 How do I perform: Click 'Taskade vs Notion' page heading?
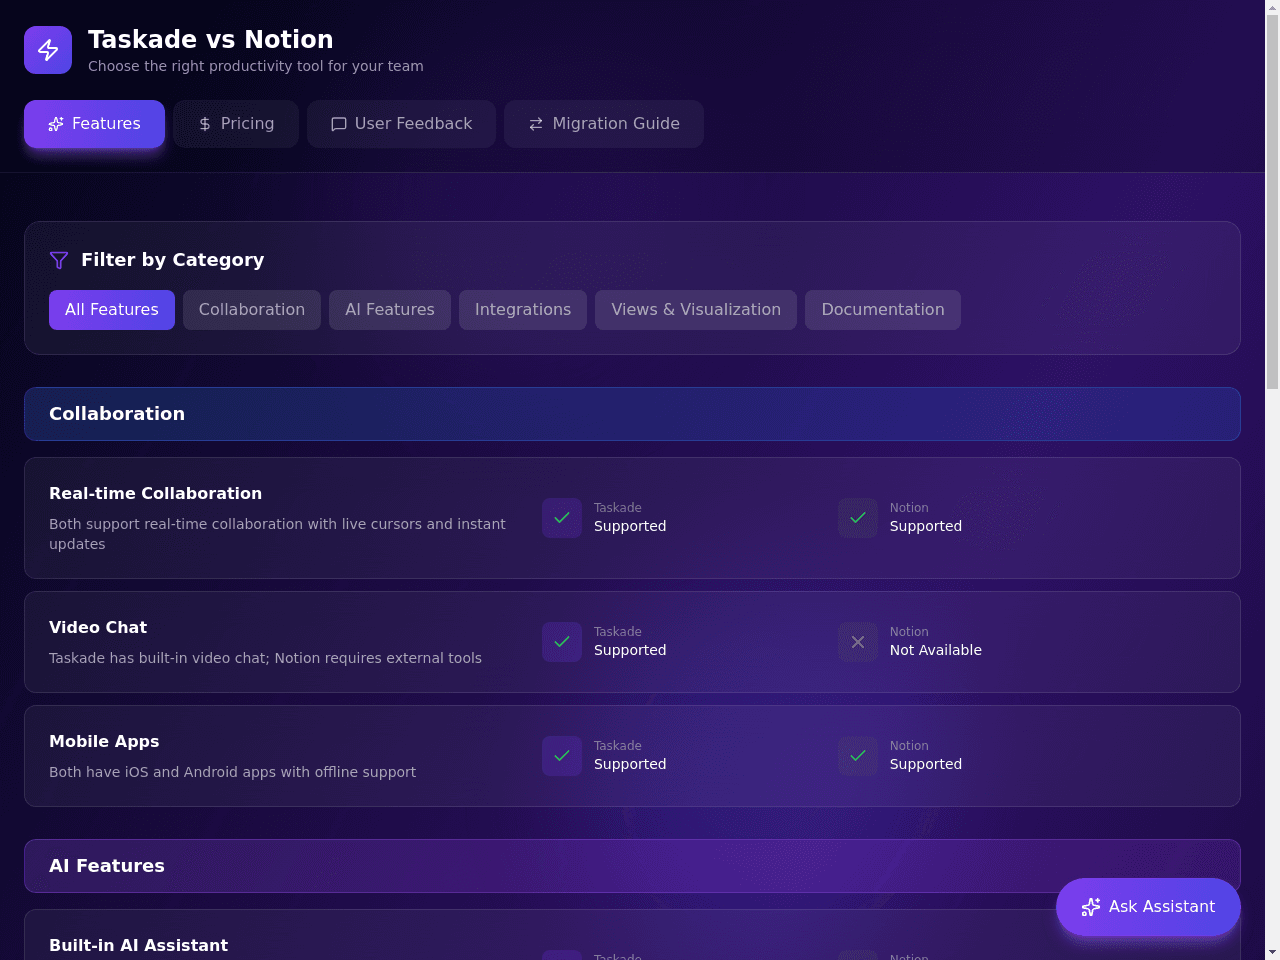pos(211,39)
